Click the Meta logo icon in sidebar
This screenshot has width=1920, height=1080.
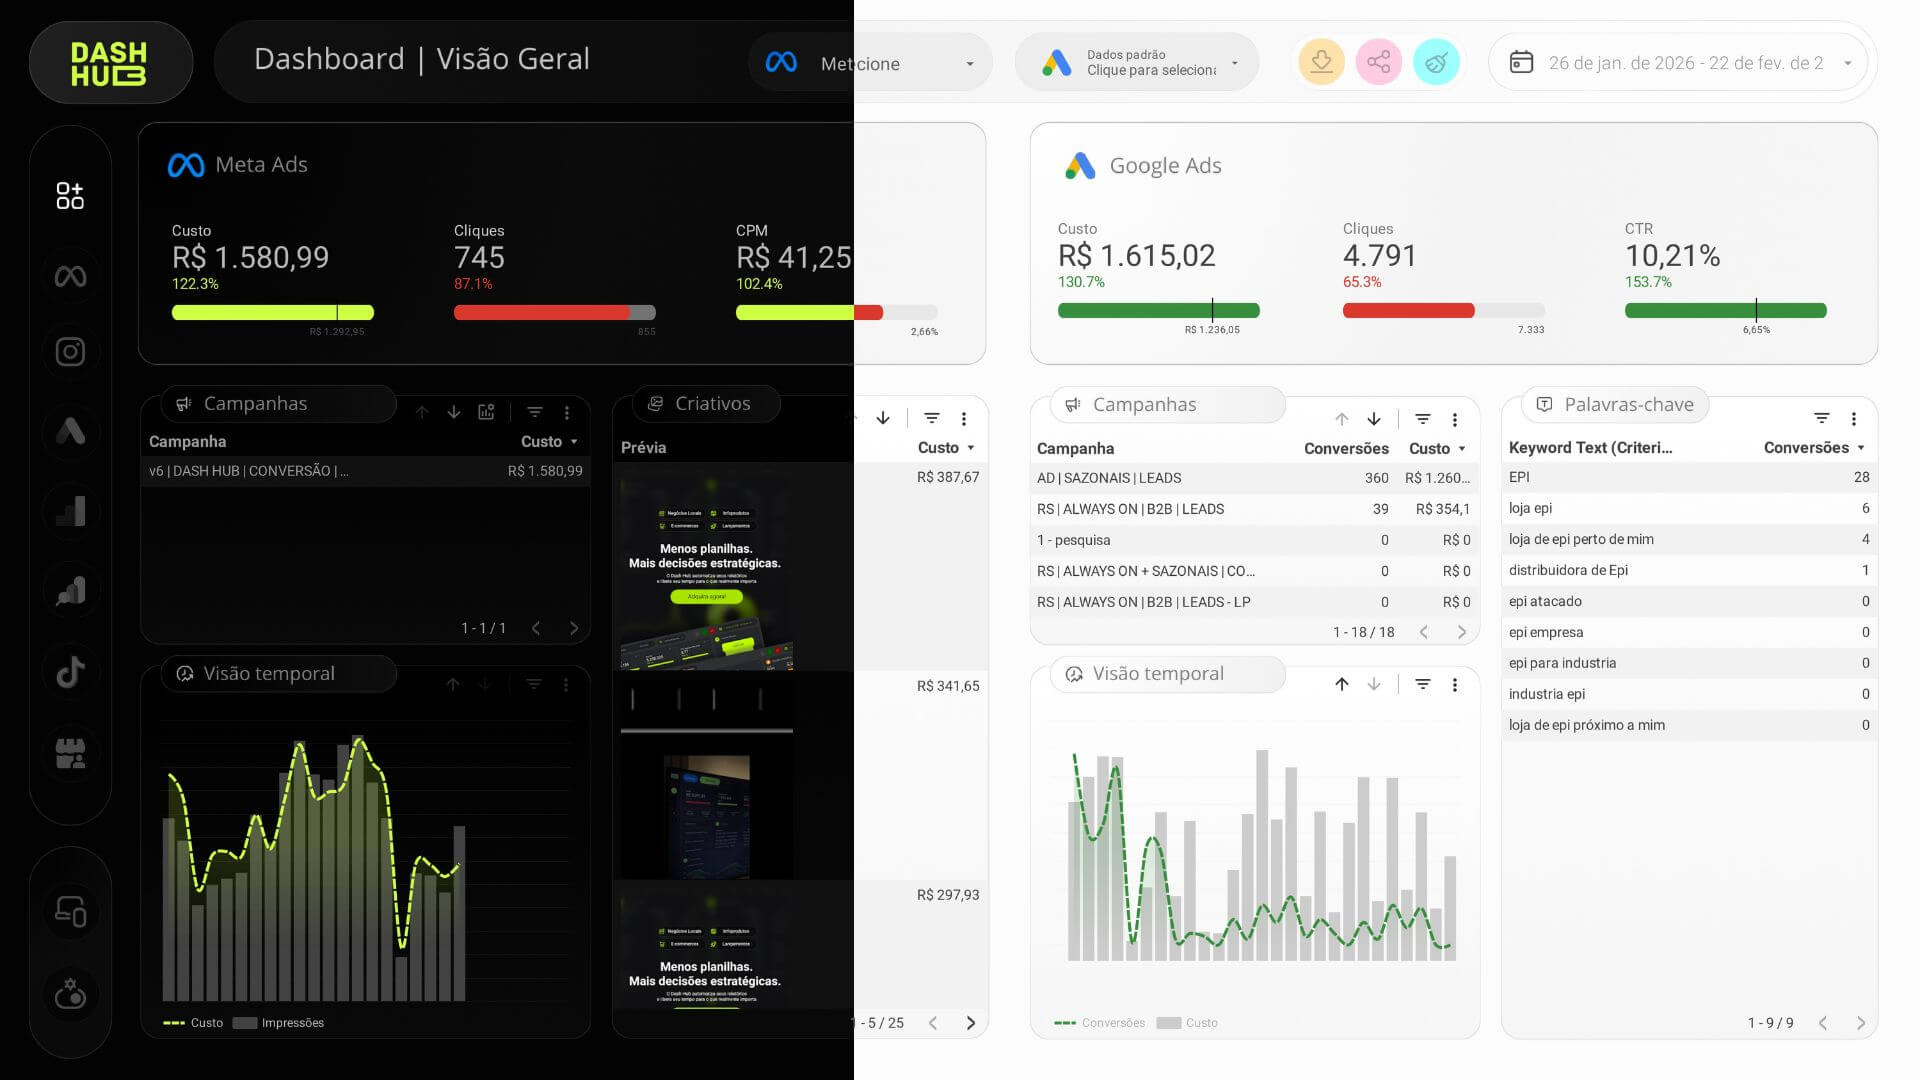[70, 276]
